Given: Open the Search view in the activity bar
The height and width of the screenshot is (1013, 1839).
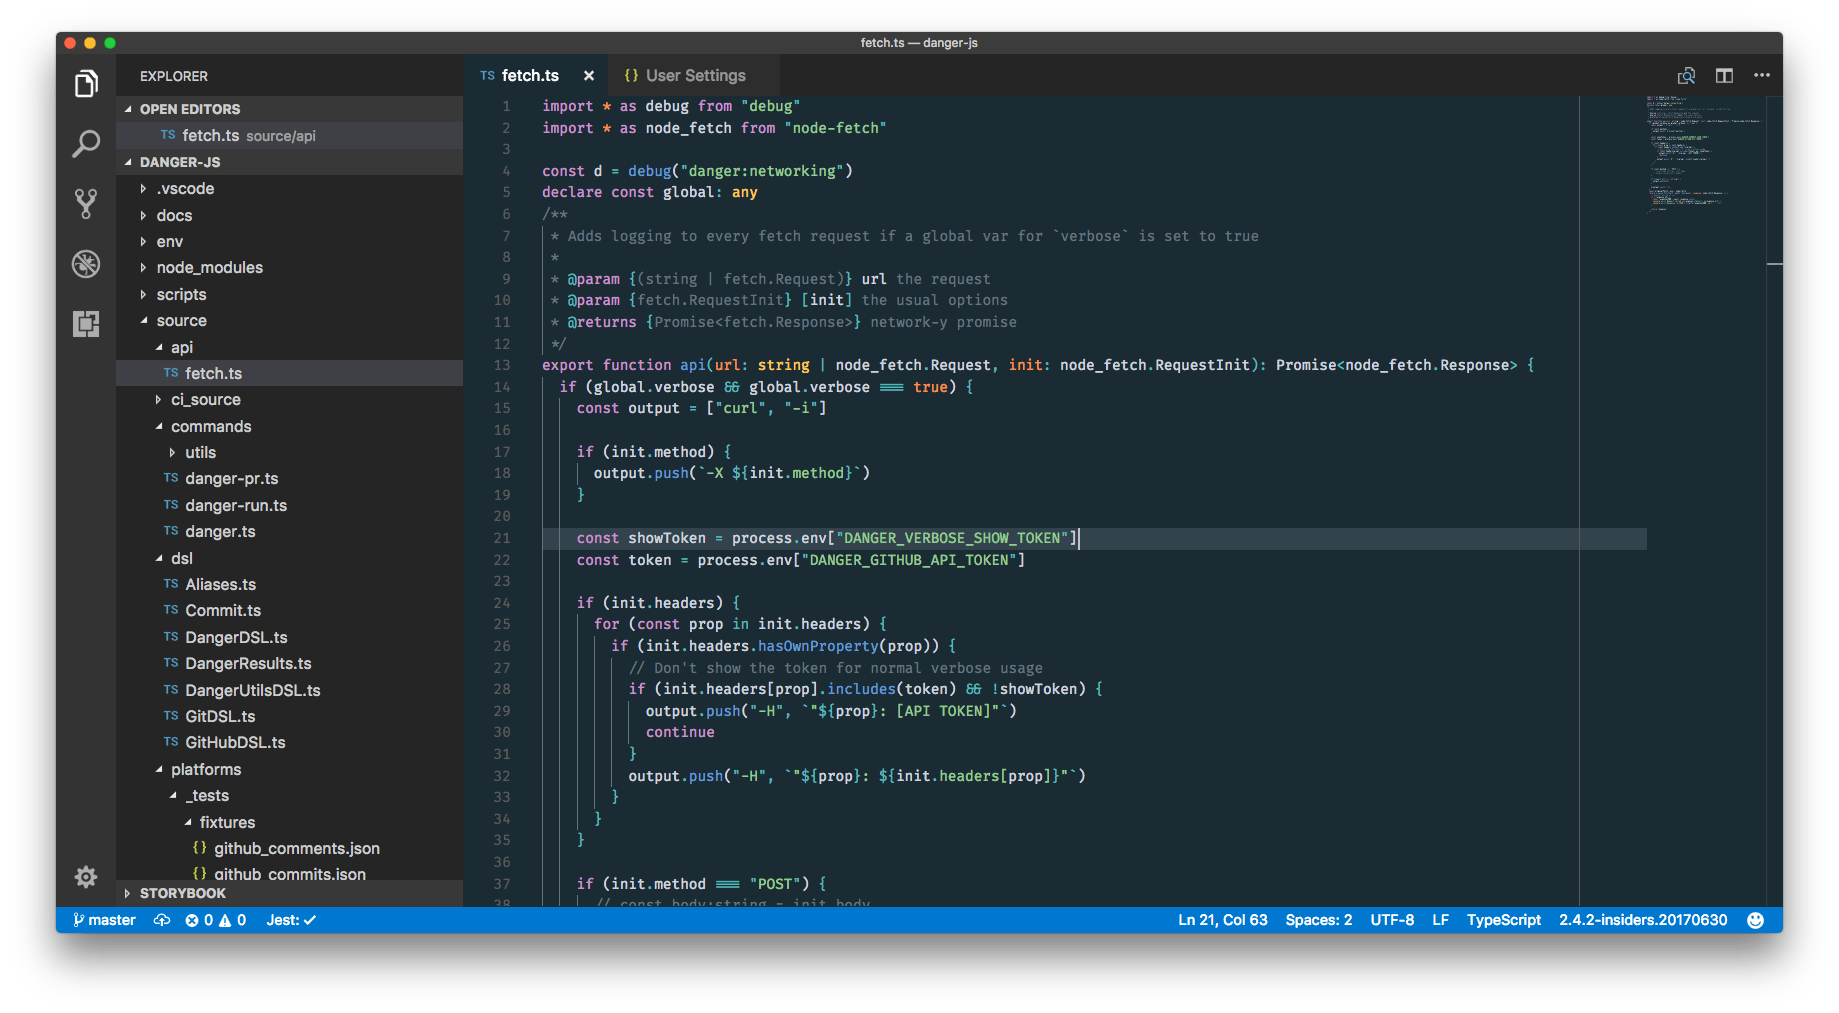Looking at the screenshot, I should [x=86, y=144].
